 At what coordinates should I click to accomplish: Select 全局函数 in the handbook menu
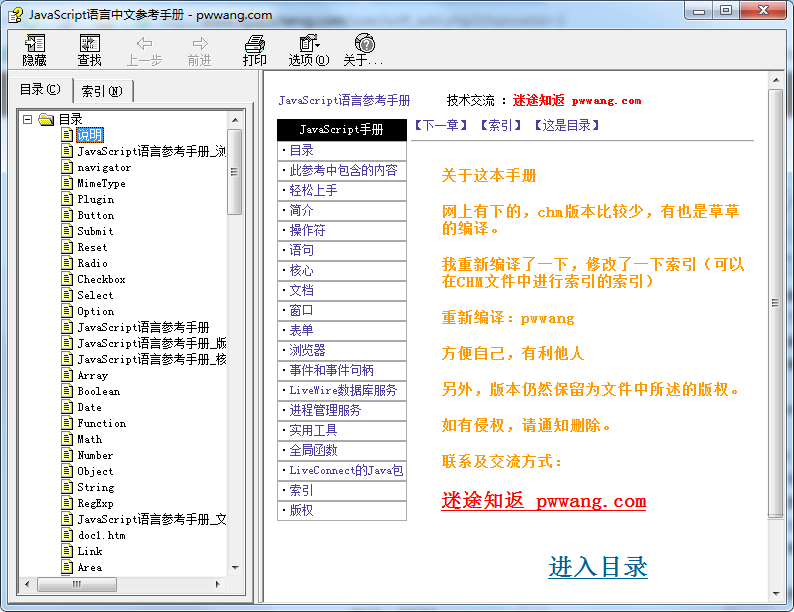[x=313, y=450]
